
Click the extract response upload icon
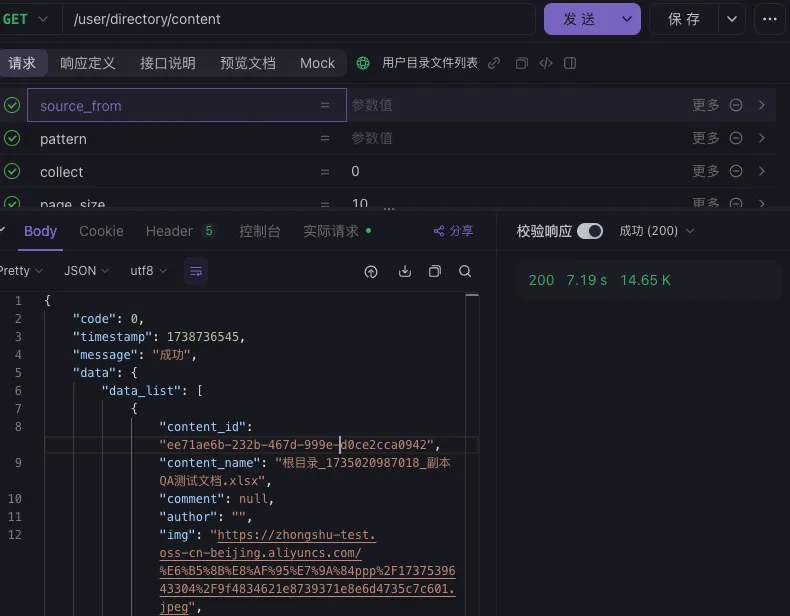[371, 271]
